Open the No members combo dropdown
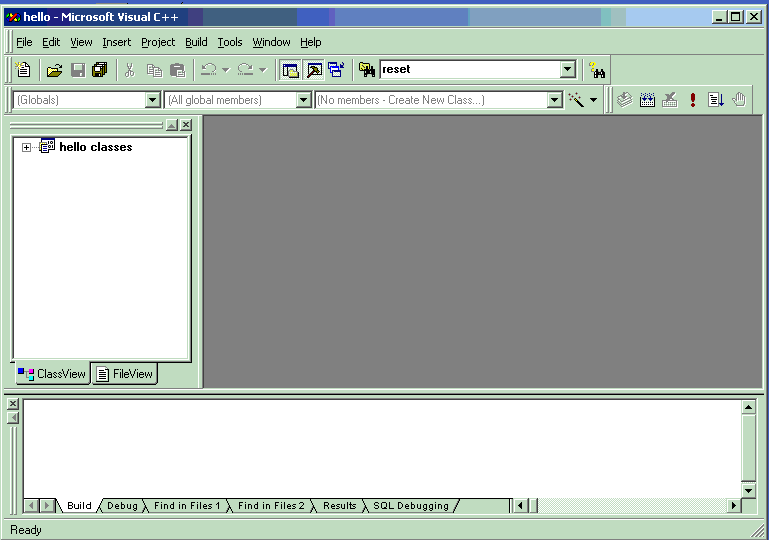The image size is (769, 540). coord(554,100)
